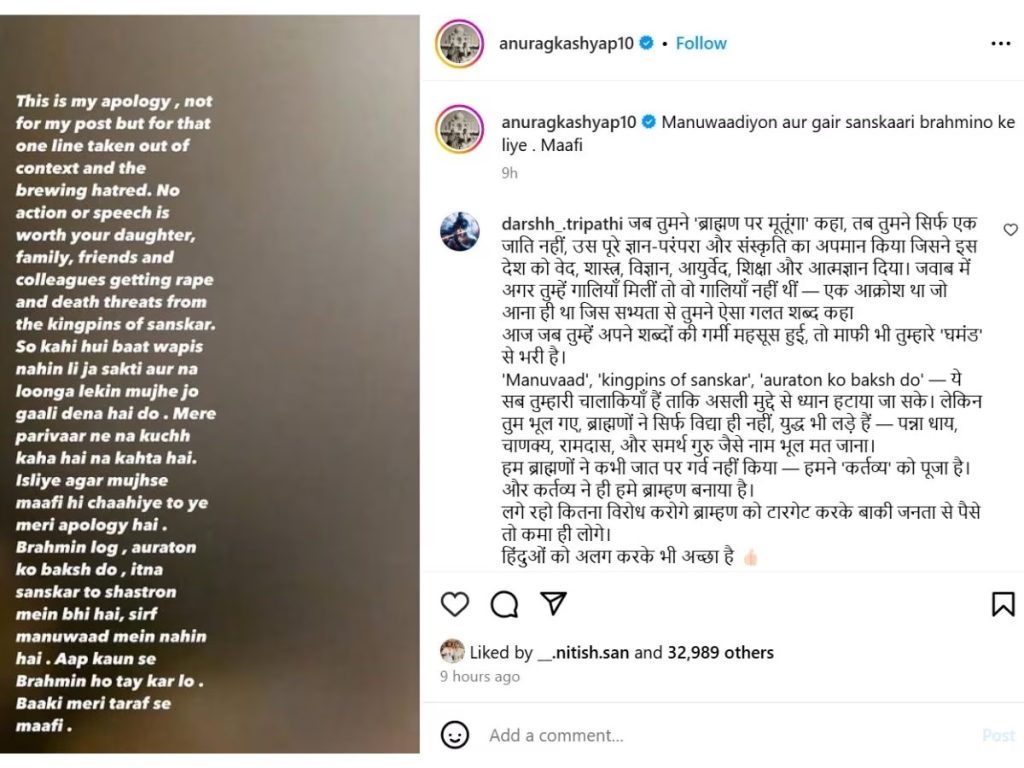1024x768 pixels.
Task: Click Post to submit comment
Action: [999, 735]
